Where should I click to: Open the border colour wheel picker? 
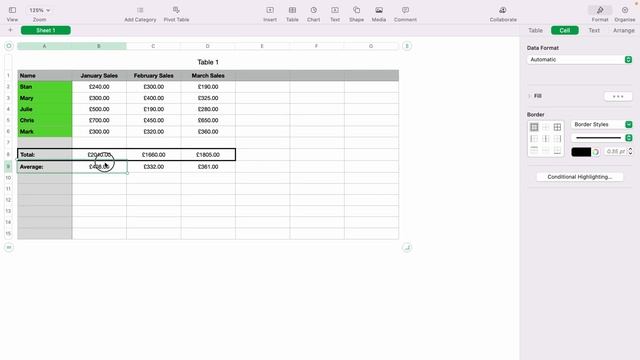point(596,152)
